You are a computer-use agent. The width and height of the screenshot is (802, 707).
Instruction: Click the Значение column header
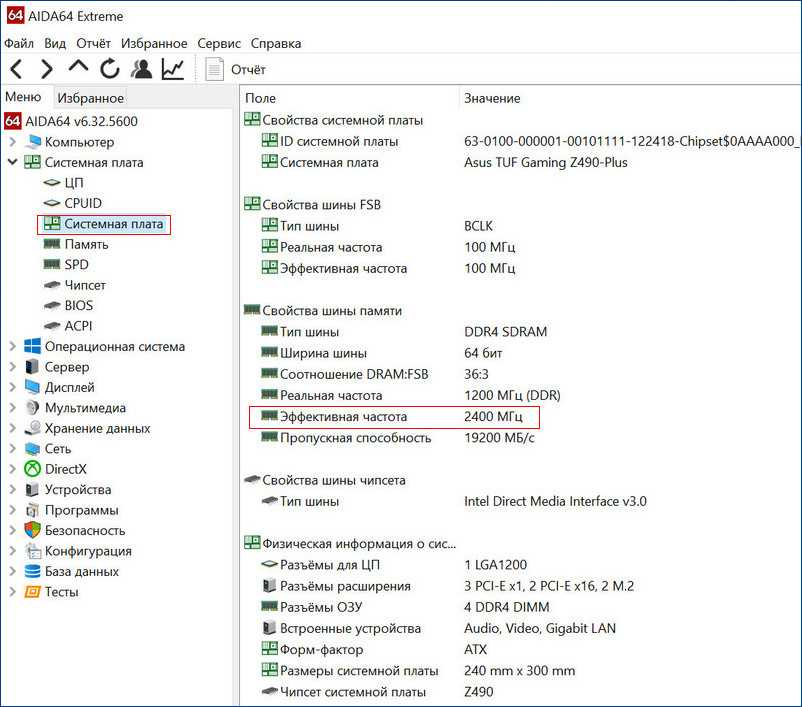tap(492, 98)
